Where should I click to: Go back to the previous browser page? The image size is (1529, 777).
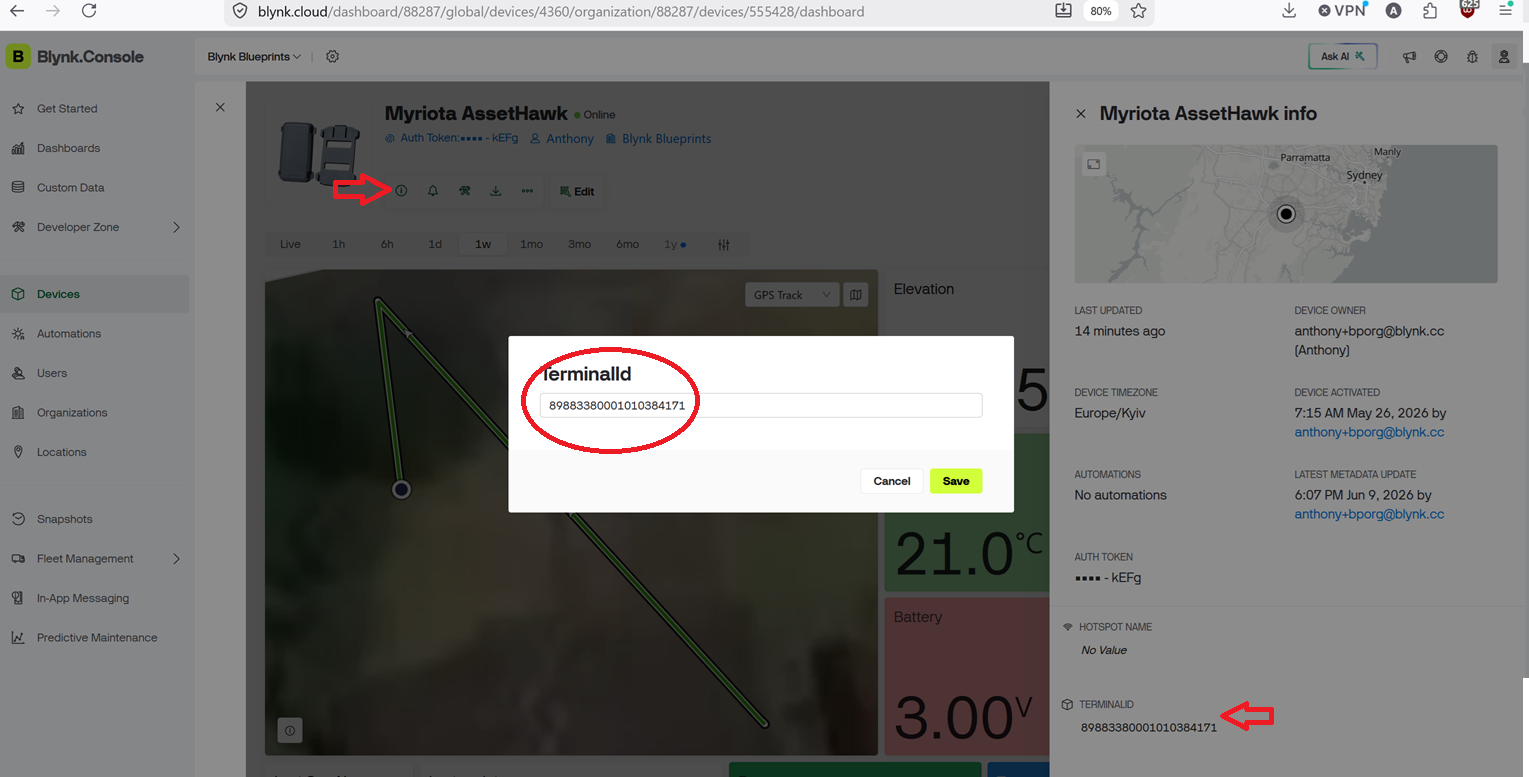coord(17,11)
